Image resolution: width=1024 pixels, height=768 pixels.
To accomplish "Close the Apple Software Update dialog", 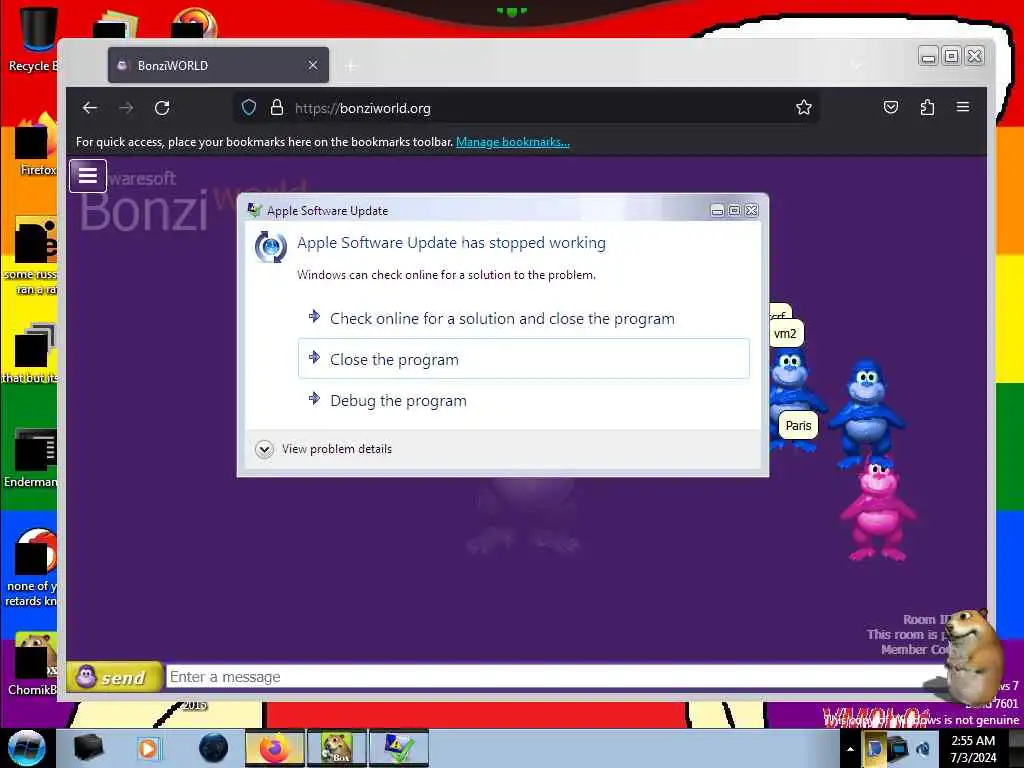I will 752,210.
